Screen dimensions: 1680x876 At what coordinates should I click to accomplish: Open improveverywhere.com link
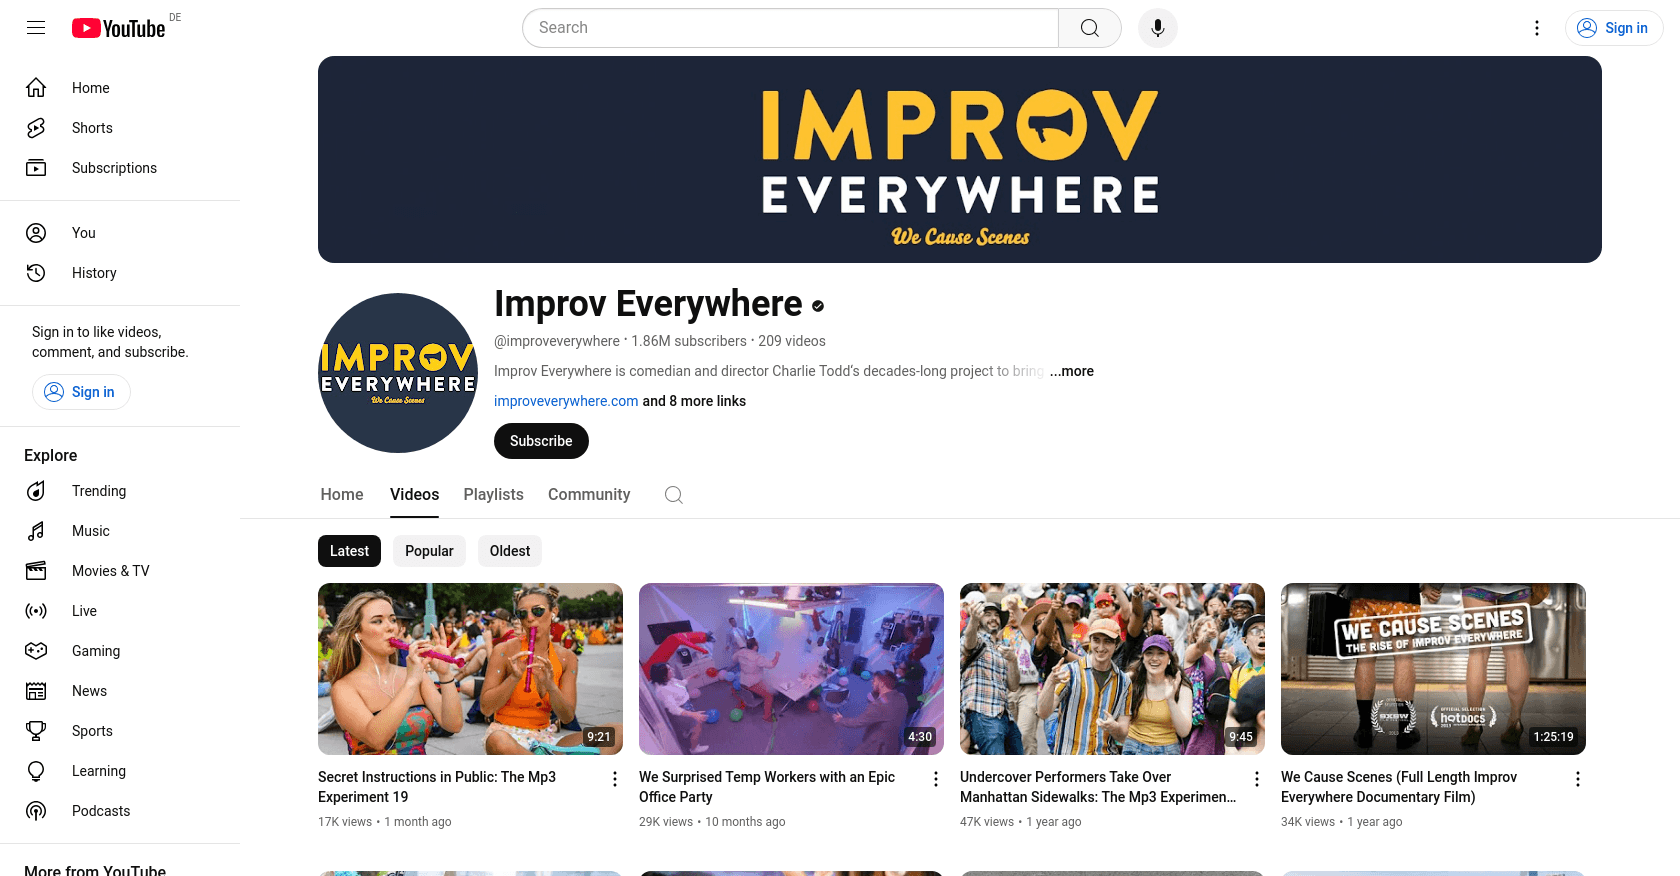pyautogui.click(x=566, y=401)
